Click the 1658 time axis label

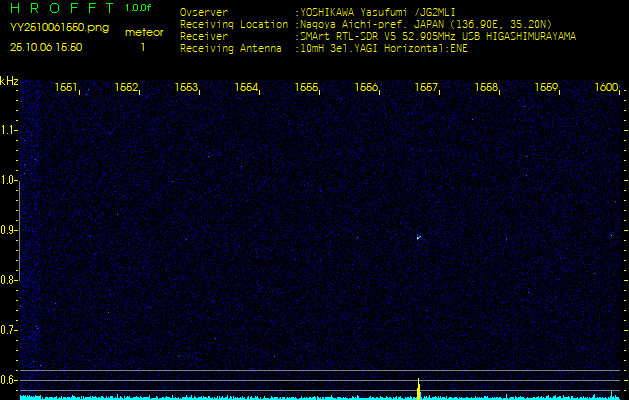[x=486, y=87]
